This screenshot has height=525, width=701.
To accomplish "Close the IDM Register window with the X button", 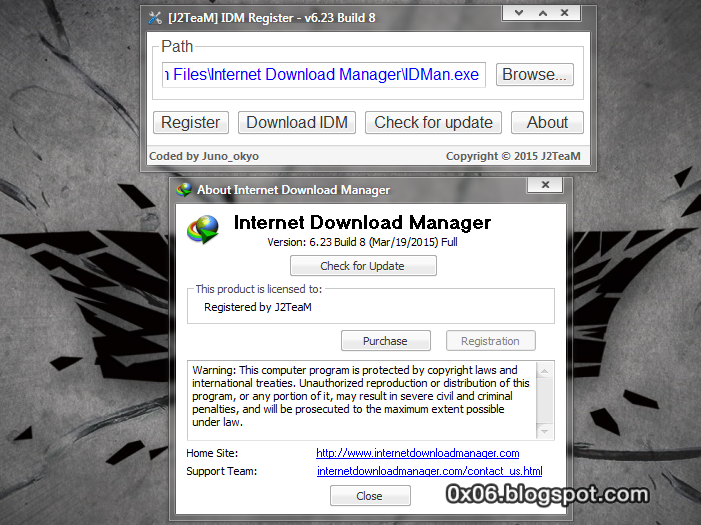I will point(565,13).
